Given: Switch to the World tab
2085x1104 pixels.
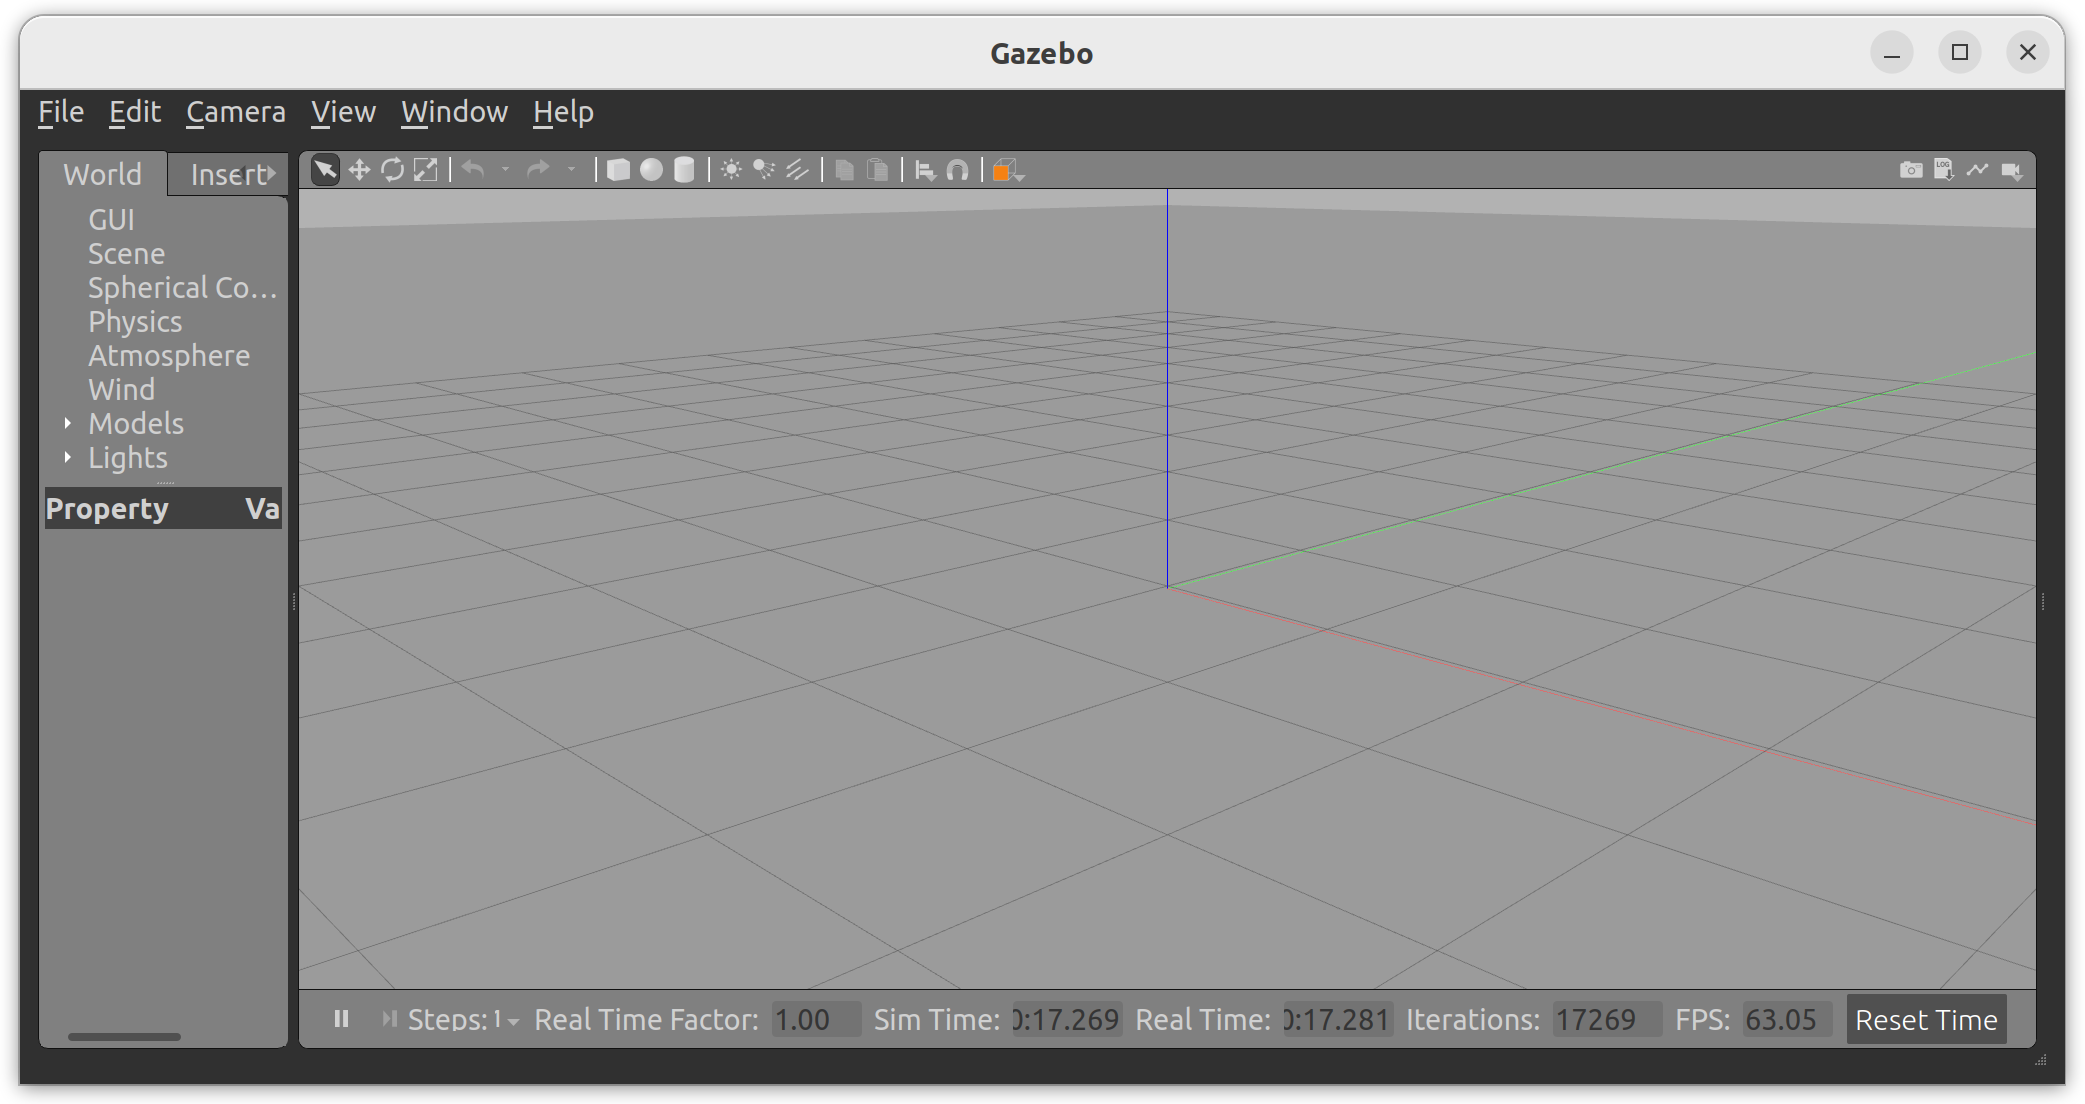Looking at the screenshot, I should 103,174.
